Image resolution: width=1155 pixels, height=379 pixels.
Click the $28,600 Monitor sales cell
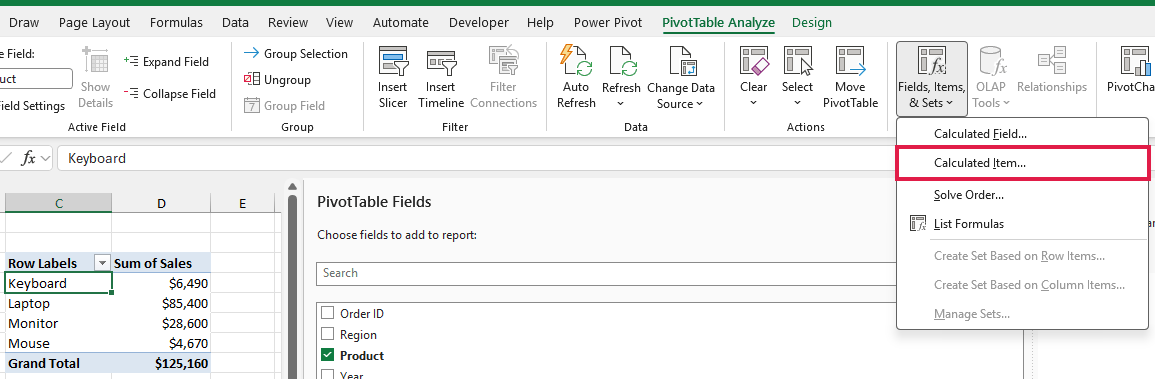click(x=161, y=323)
